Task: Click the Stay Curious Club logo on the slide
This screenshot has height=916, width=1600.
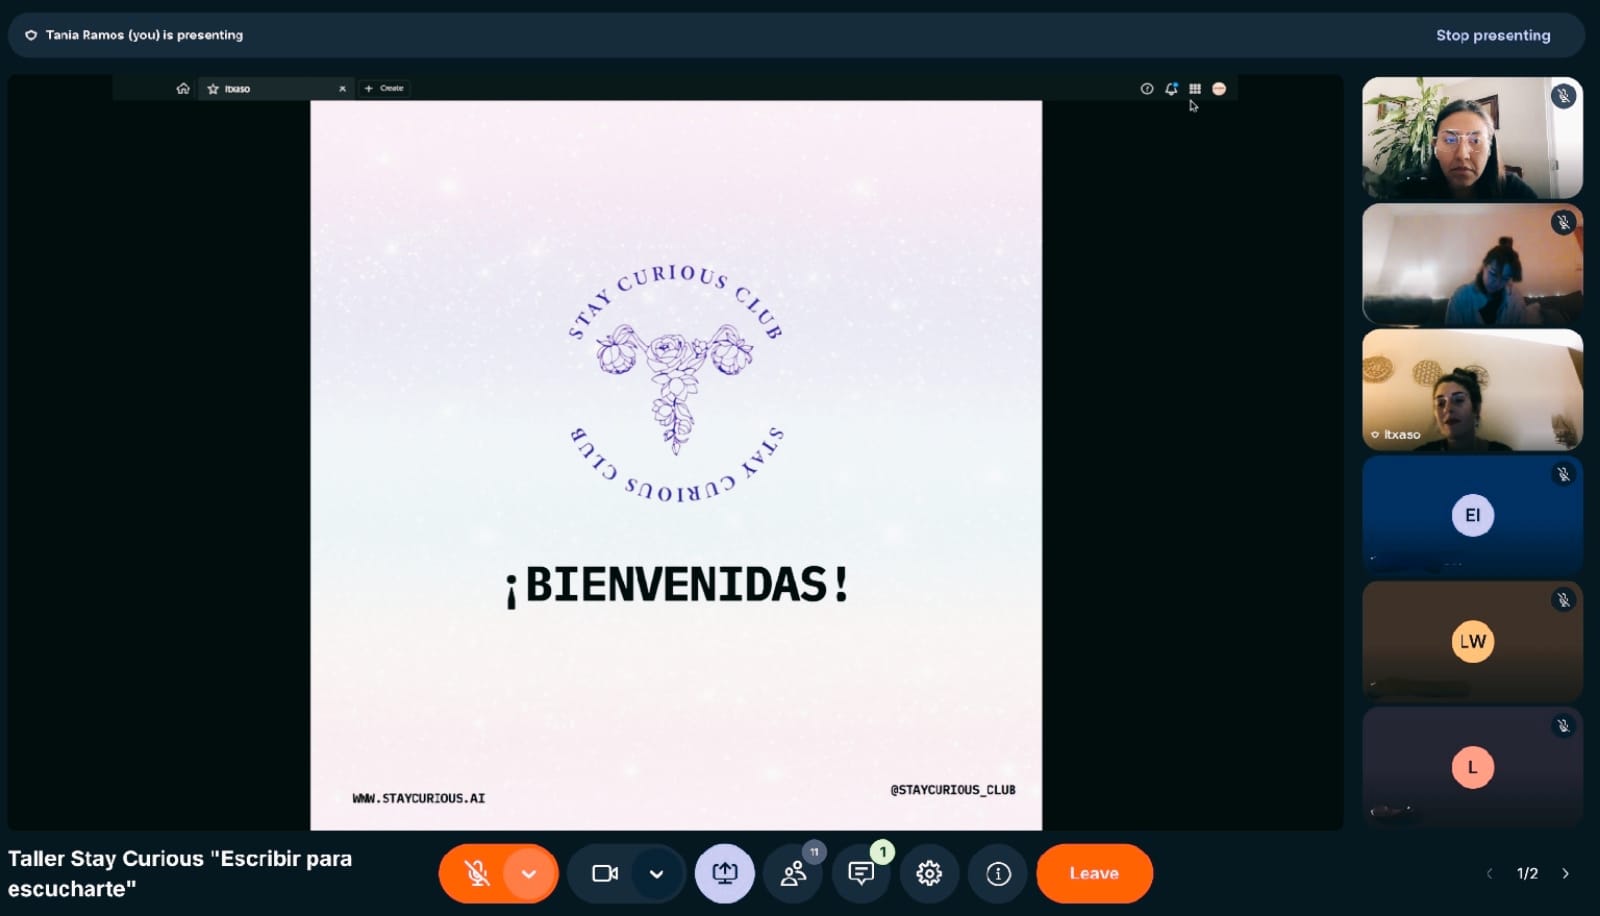Action: click(x=675, y=383)
